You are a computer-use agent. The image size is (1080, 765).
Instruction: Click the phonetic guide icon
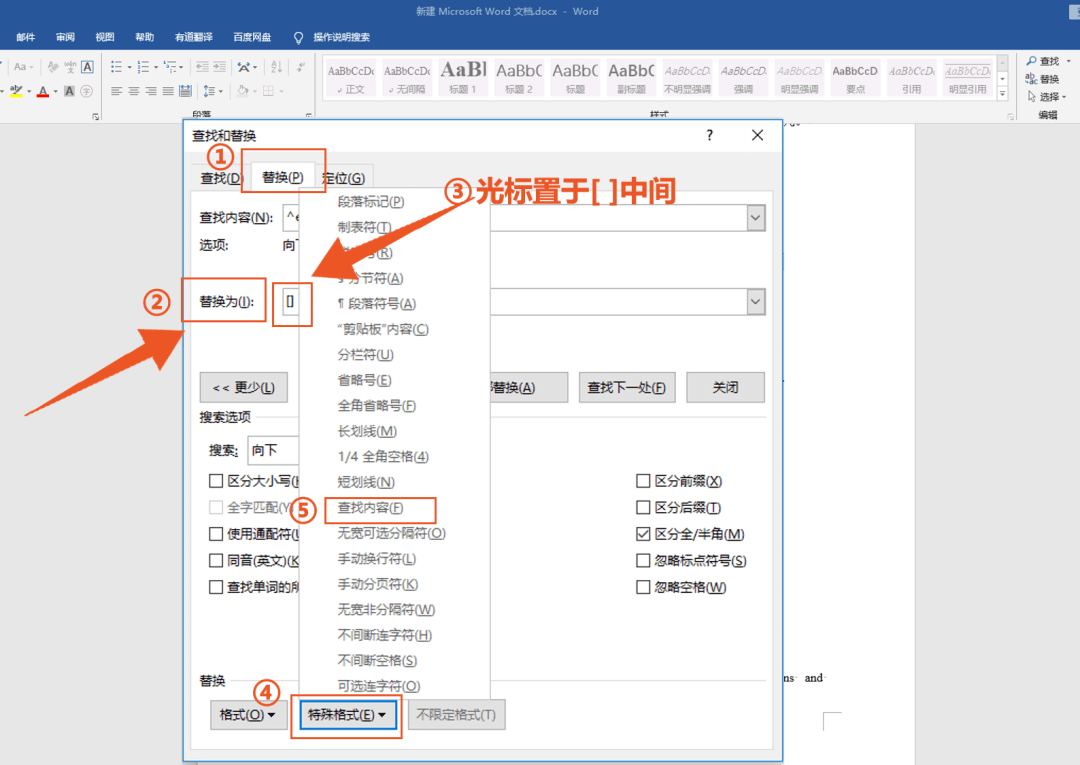(x=70, y=67)
